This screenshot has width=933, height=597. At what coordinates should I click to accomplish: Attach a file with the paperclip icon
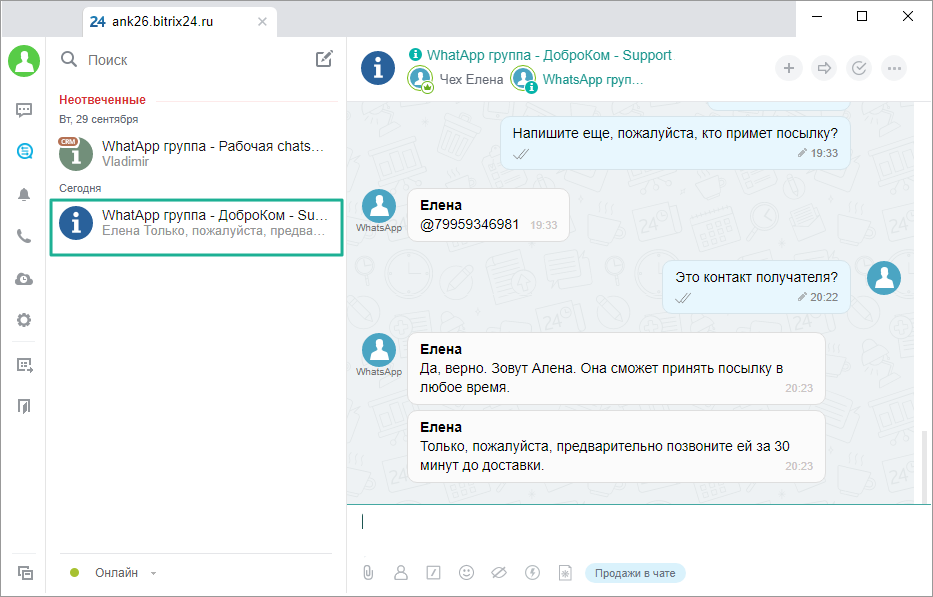coord(368,573)
